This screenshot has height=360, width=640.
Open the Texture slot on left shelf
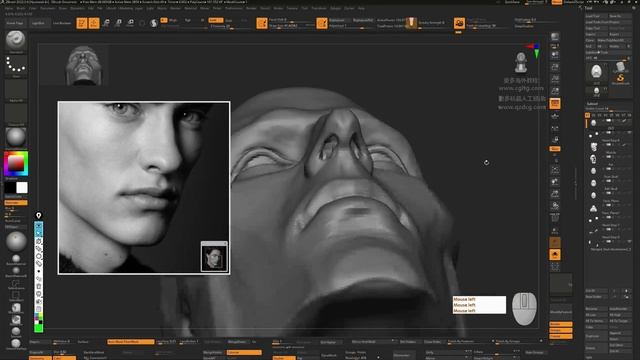[x=16, y=114]
